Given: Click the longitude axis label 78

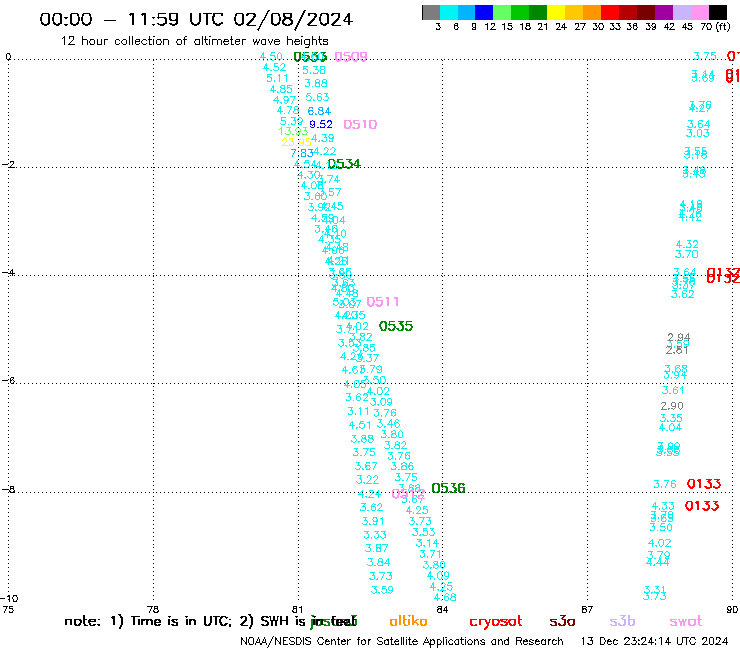Looking at the screenshot, I should click(153, 609).
